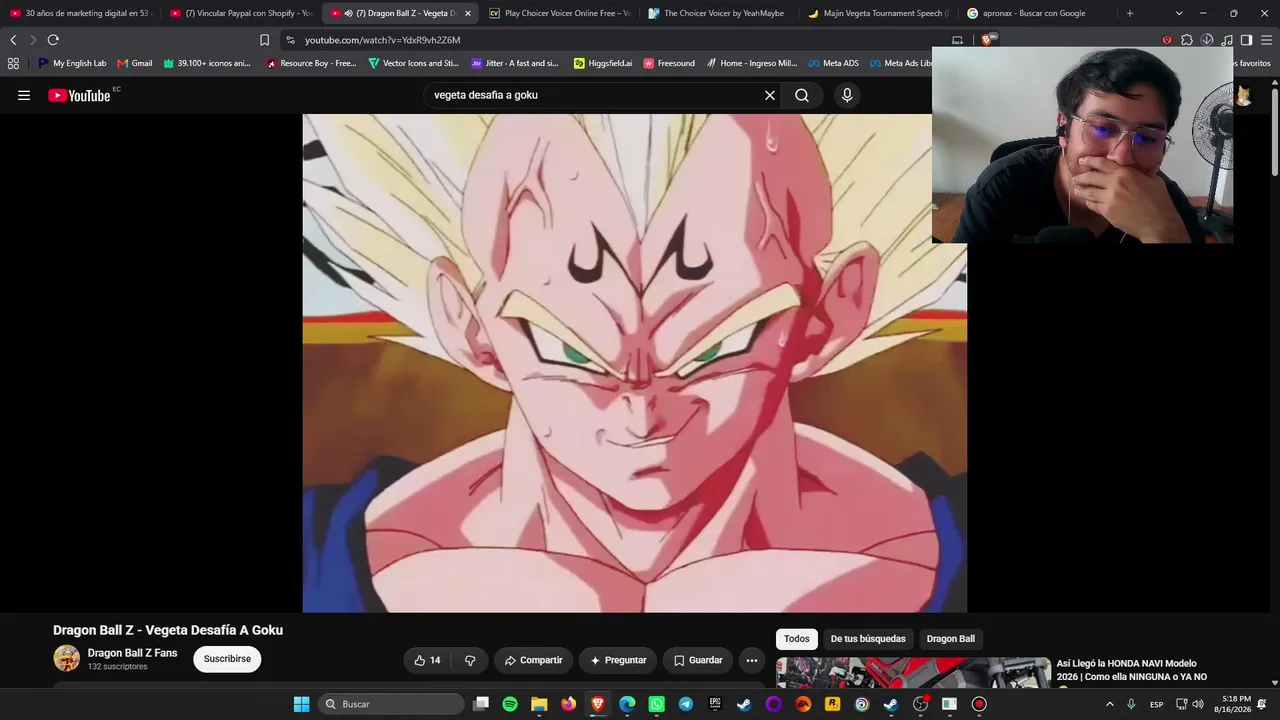Switch to '30 años de marketing digital' tab
Image resolution: width=1280 pixels, height=720 pixels.
(80, 13)
